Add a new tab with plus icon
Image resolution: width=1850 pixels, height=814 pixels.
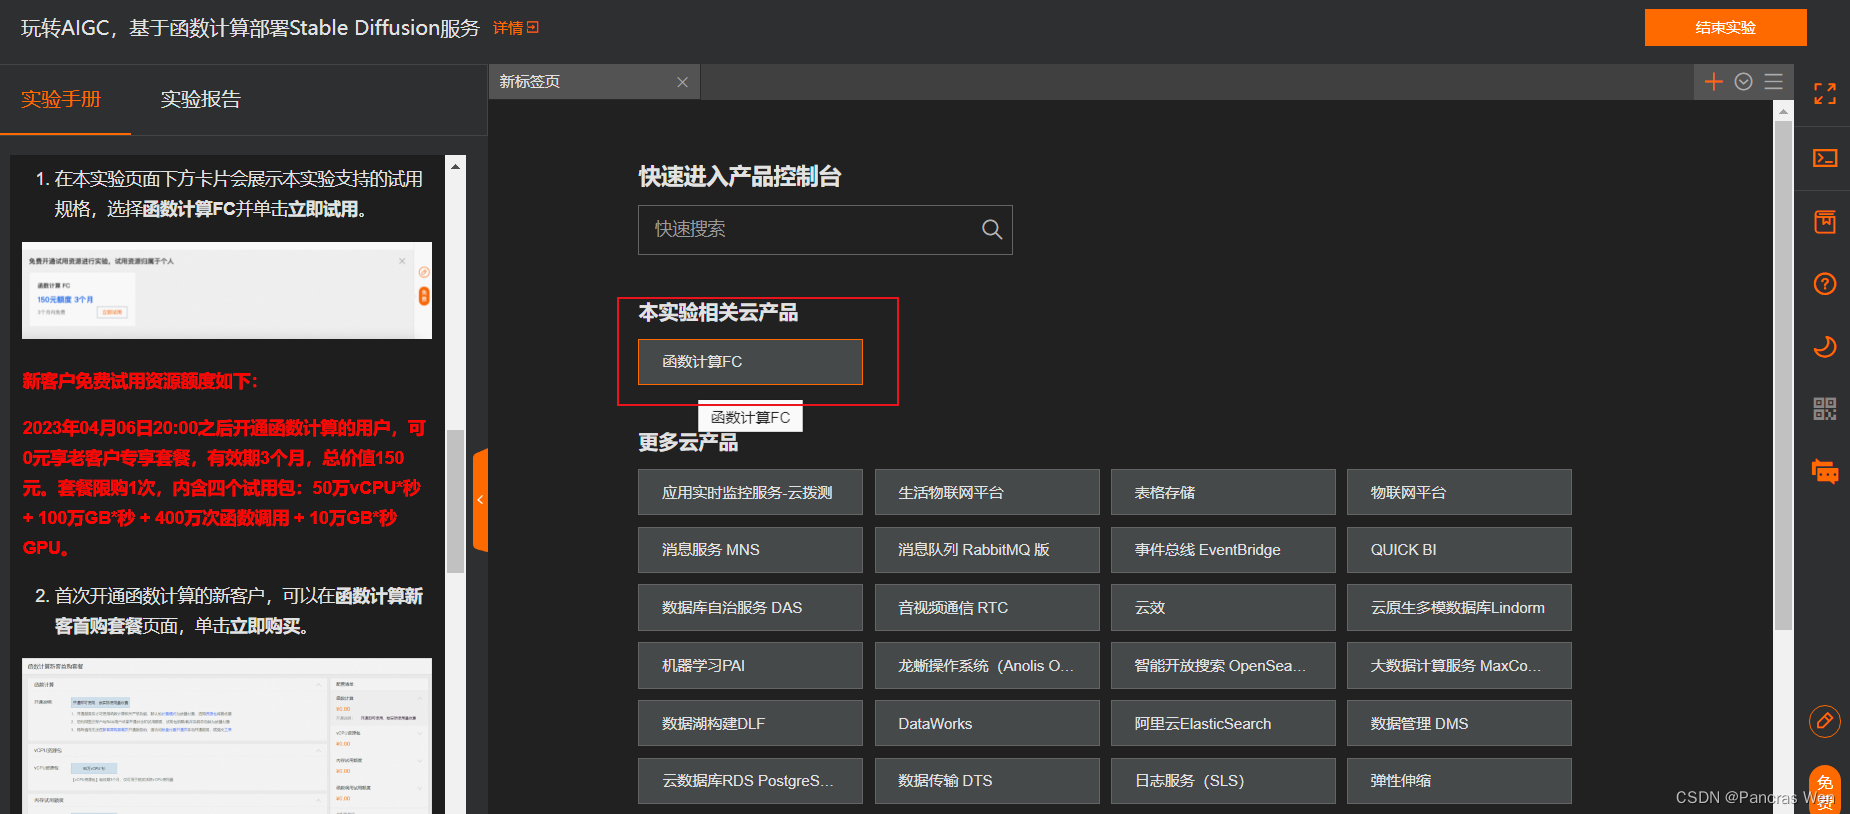1714,82
